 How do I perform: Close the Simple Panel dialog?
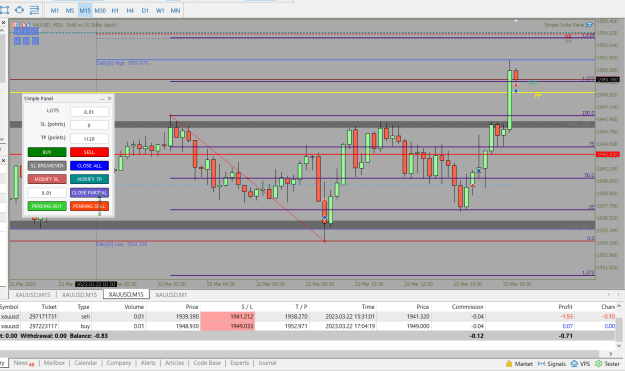(110, 98)
